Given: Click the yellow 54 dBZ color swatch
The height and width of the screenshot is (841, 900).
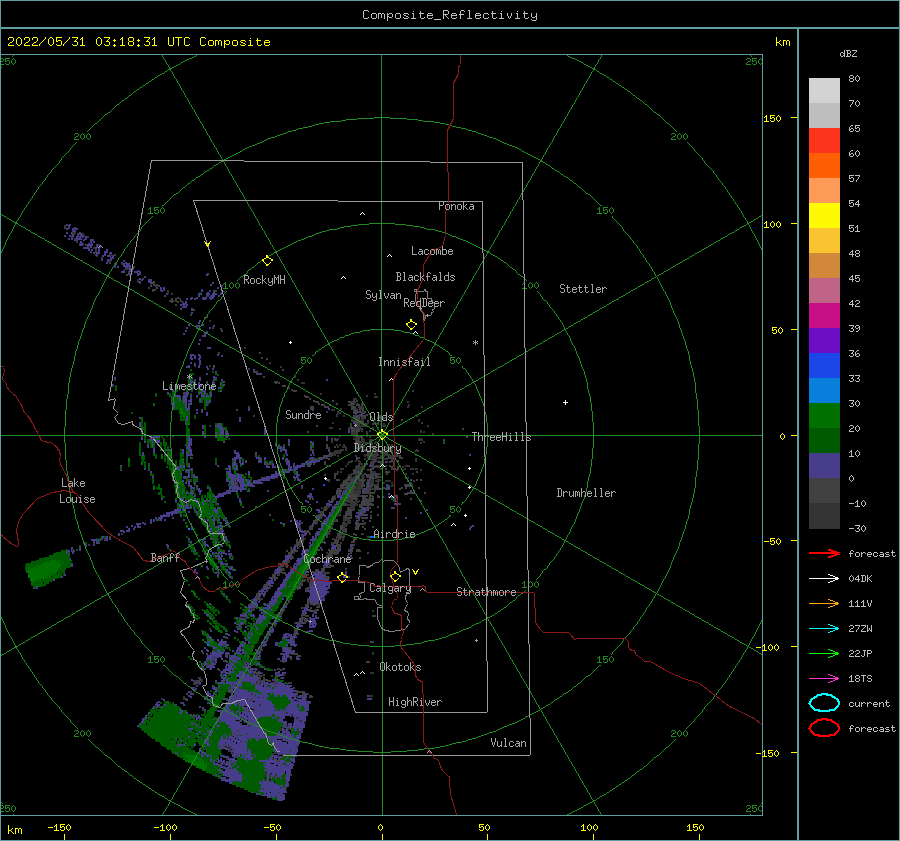Looking at the screenshot, I should [824, 216].
